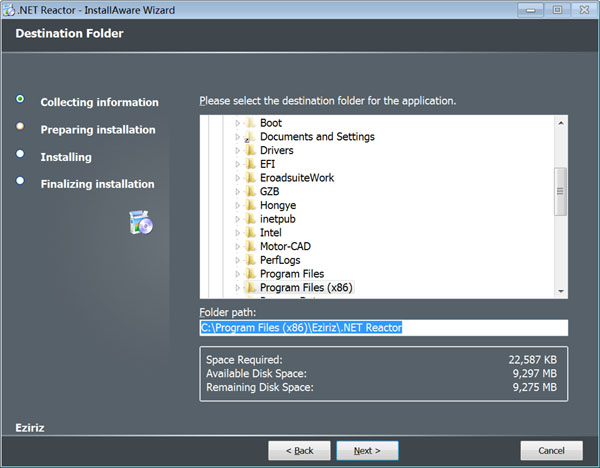Click the Next button
This screenshot has width=600, height=468.
(x=367, y=451)
